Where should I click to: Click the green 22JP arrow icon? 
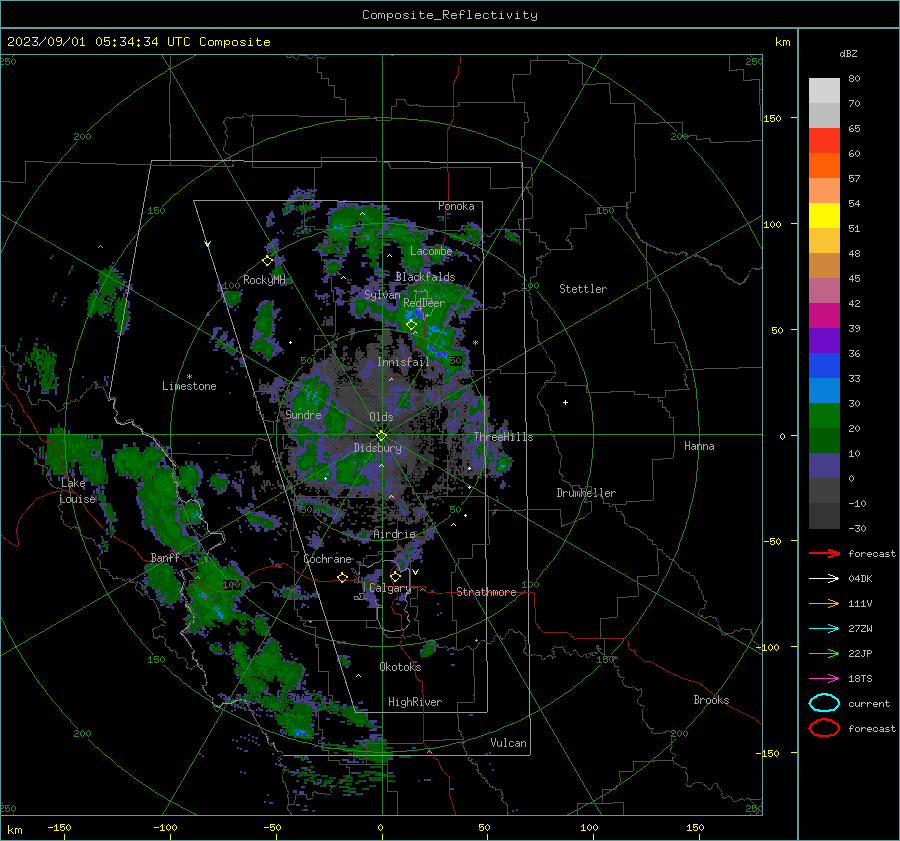(824, 653)
